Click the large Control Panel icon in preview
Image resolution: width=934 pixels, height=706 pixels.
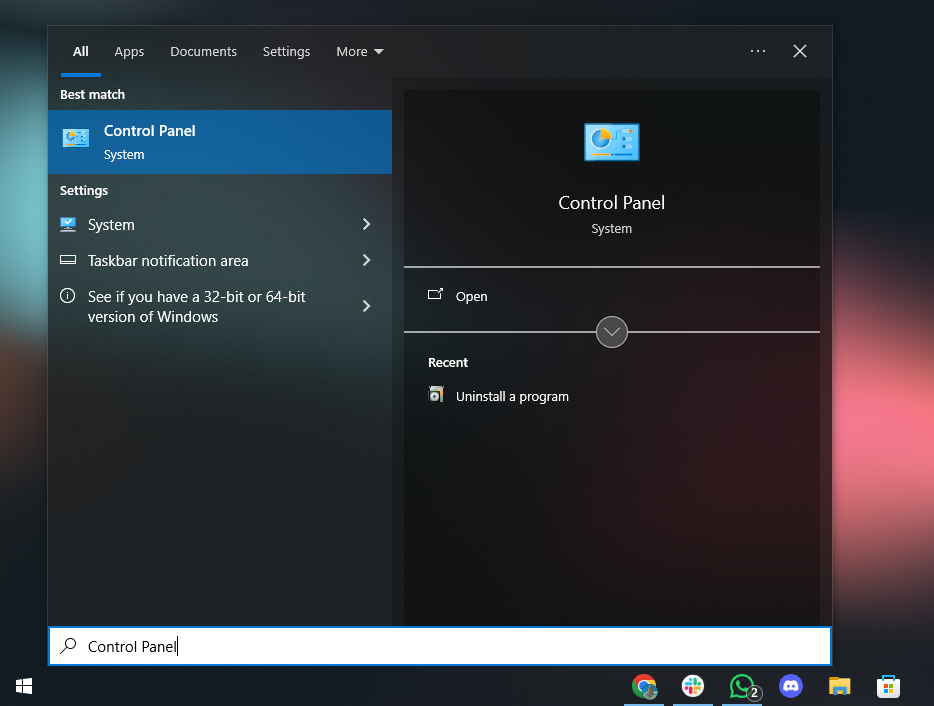coord(611,143)
